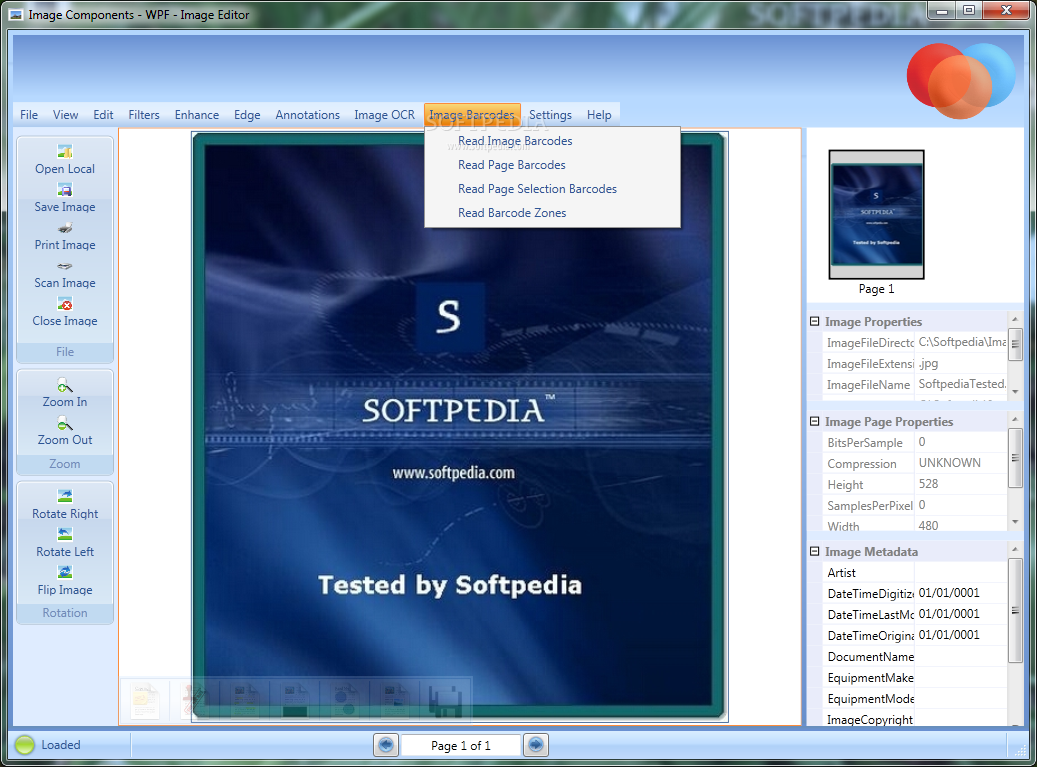Click the floppy disk save icon on canvas
This screenshot has height=767, width=1037.
coord(445,701)
